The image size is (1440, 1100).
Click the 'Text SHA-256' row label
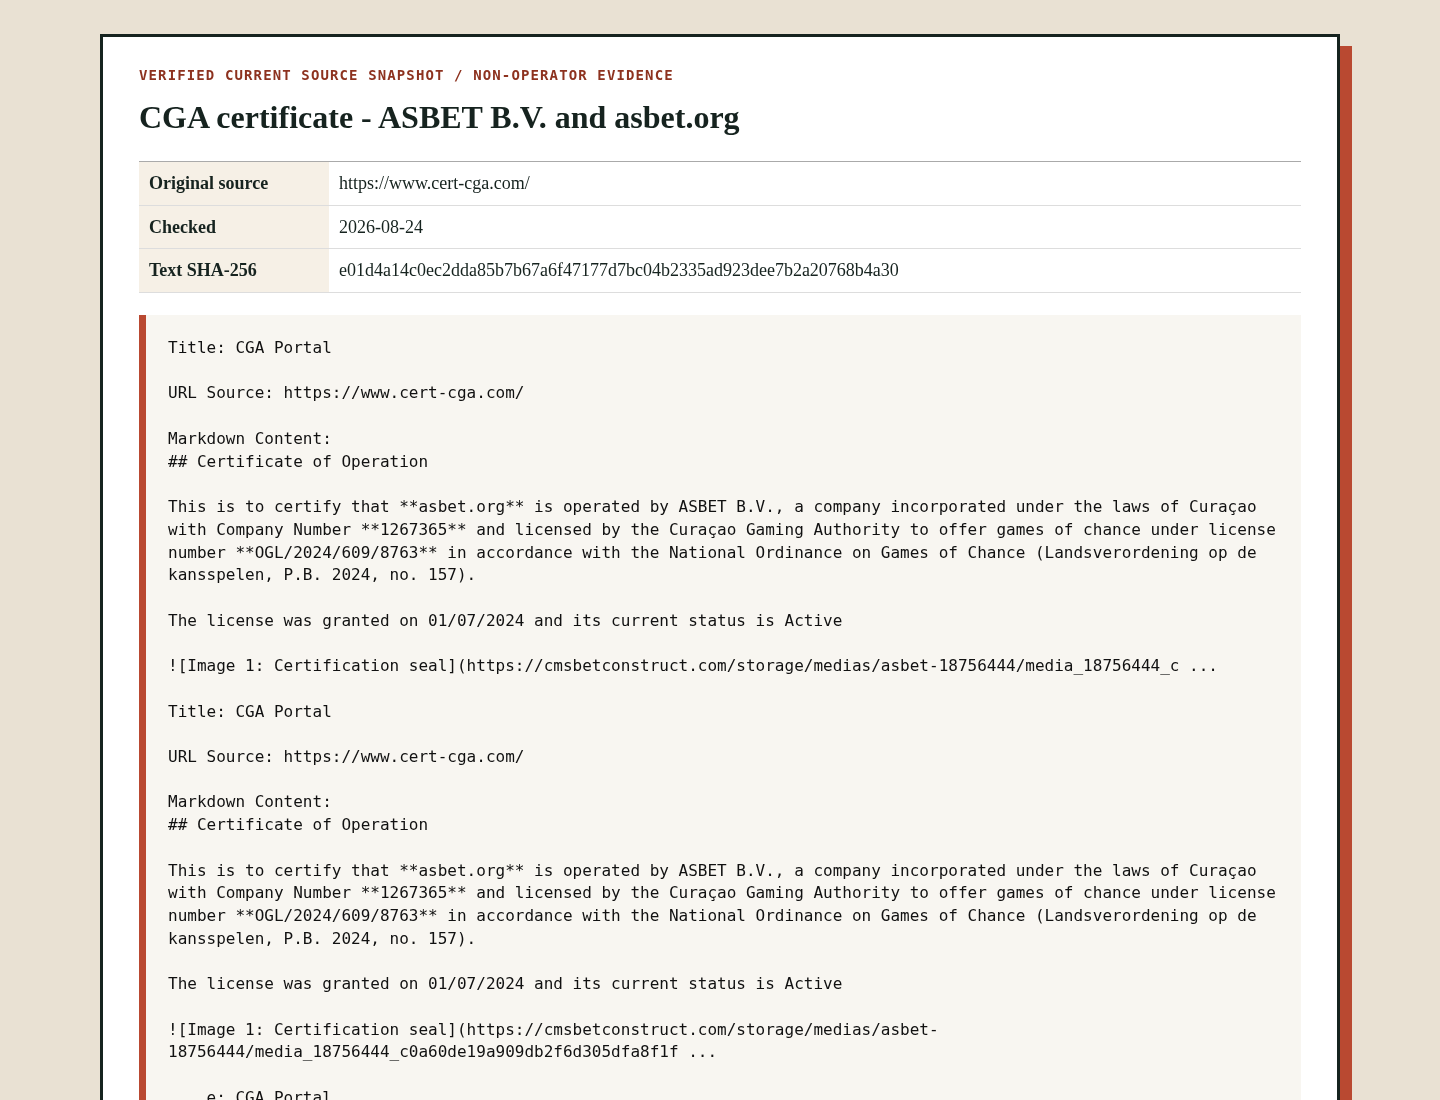(203, 270)
